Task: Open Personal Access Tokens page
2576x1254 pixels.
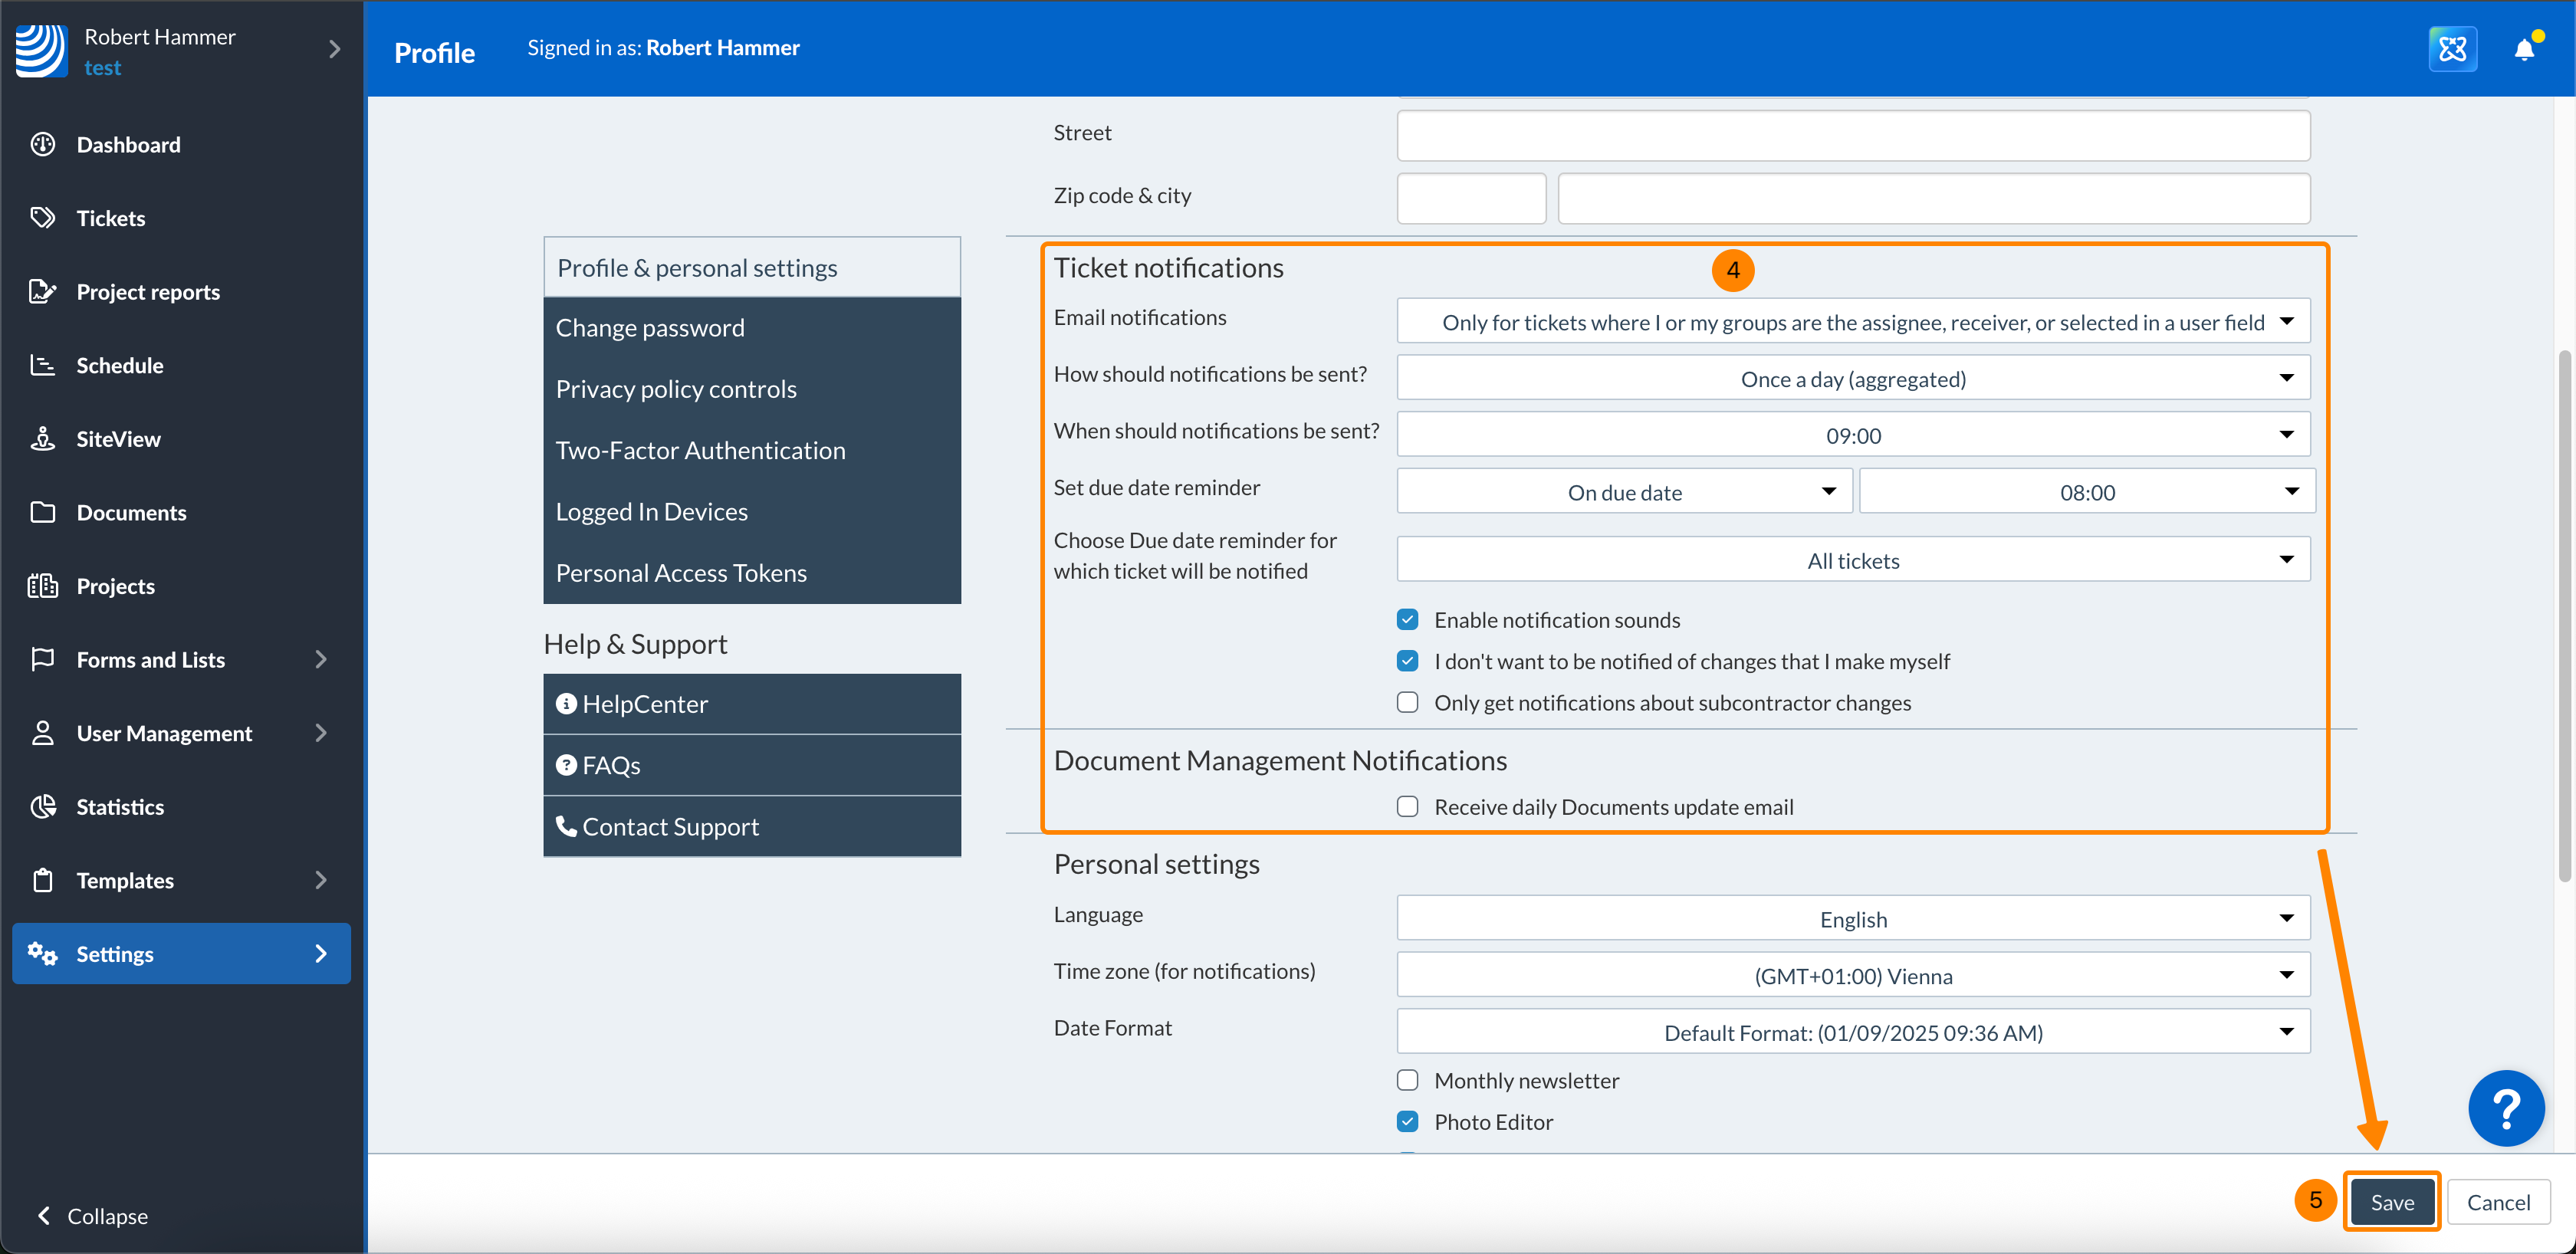Action: click(x=680, y=573)
